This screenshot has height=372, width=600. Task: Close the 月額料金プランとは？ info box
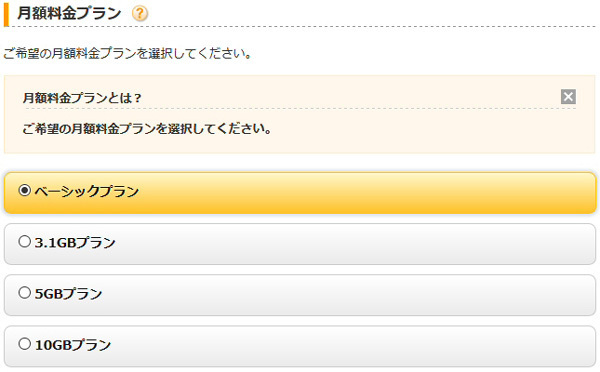coord(568,96)
